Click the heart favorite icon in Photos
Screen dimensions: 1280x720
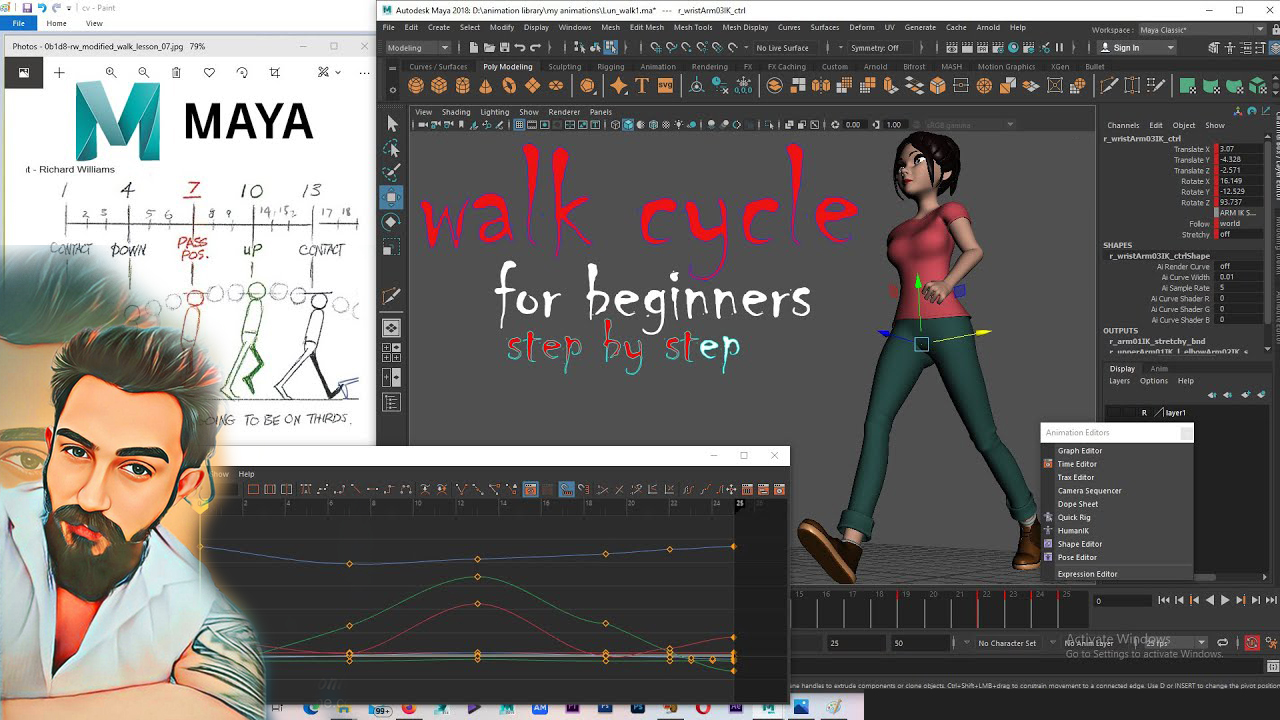(209, 72)
